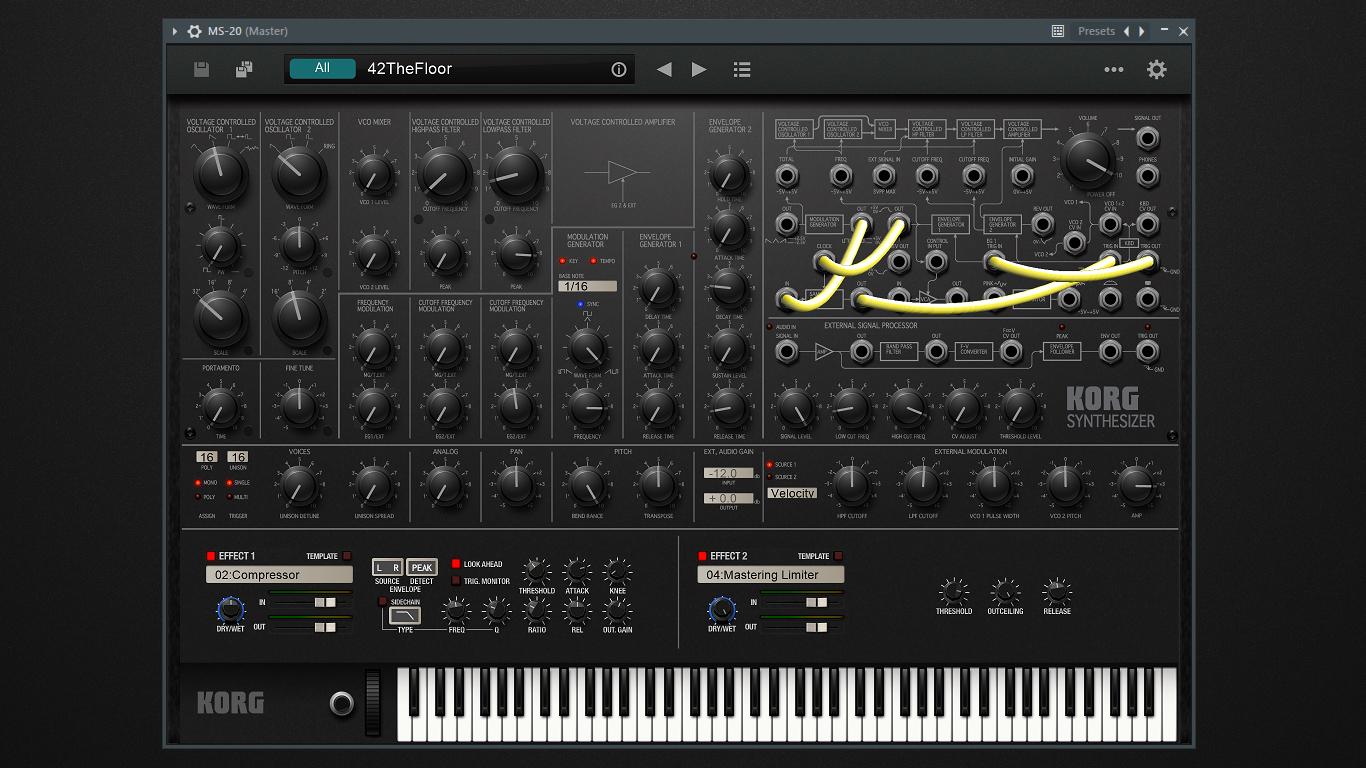The width and height of the screenshot is (1366, 768).
Task: Open the 04:Mastering Limiter effect selector
Action: point(770,575)
